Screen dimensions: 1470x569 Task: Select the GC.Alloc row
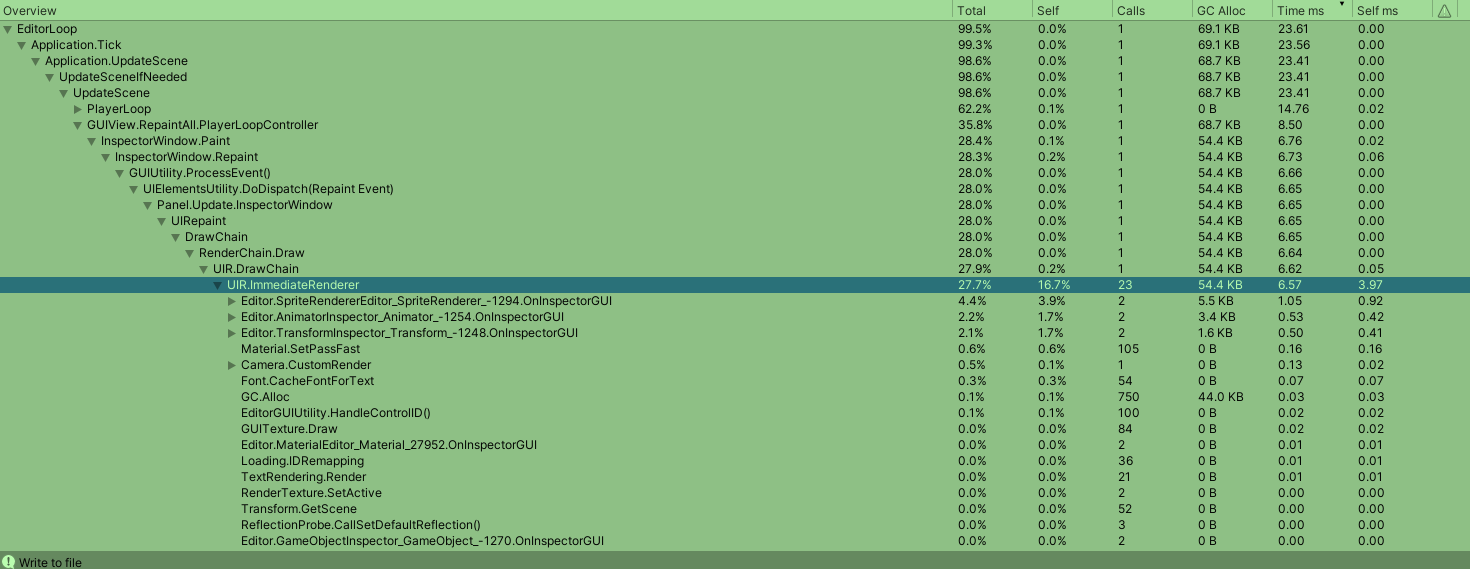point(265,397)
